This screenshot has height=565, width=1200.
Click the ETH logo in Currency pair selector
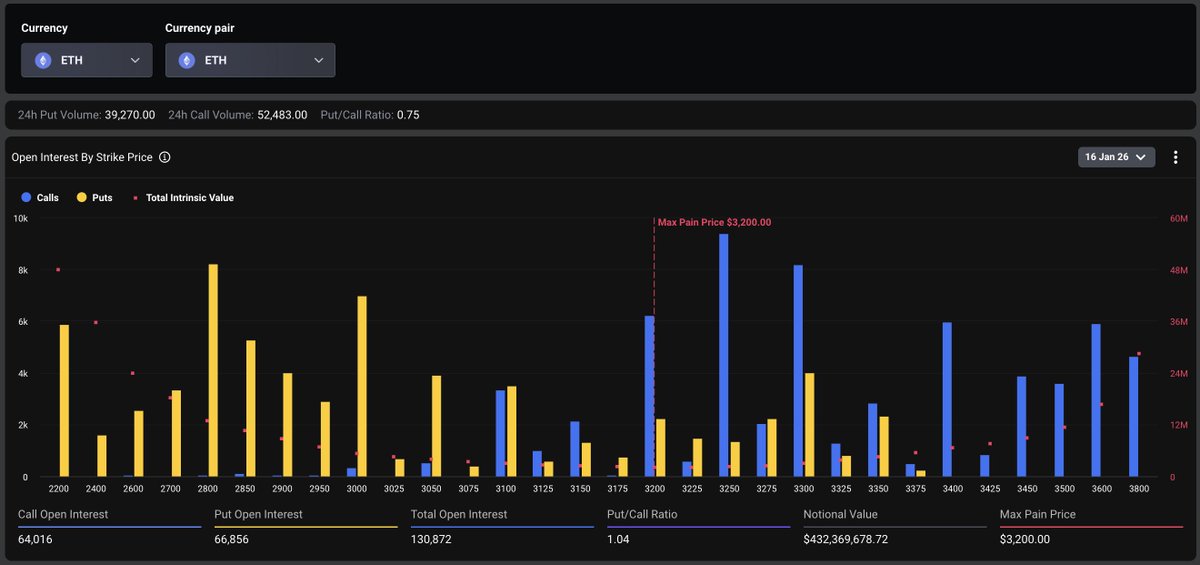click(187, 60)
